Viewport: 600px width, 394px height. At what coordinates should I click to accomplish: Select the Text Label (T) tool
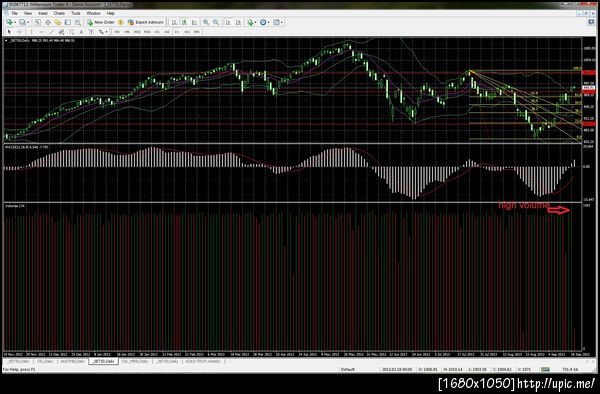click(91, 32)
